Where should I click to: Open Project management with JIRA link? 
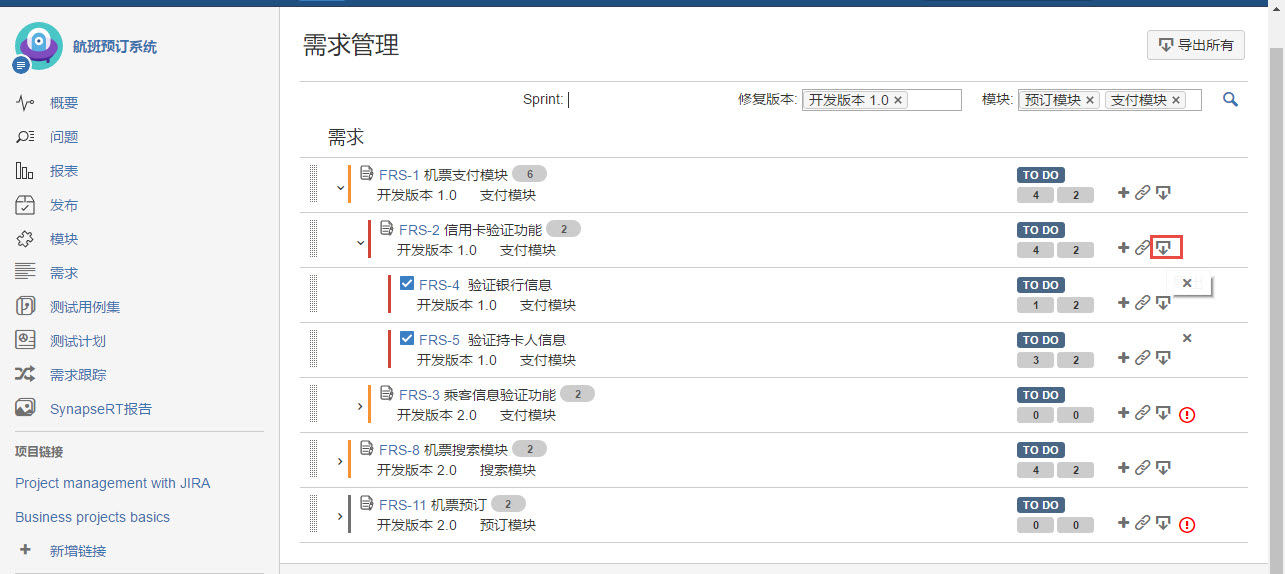(x=113, y=483)
